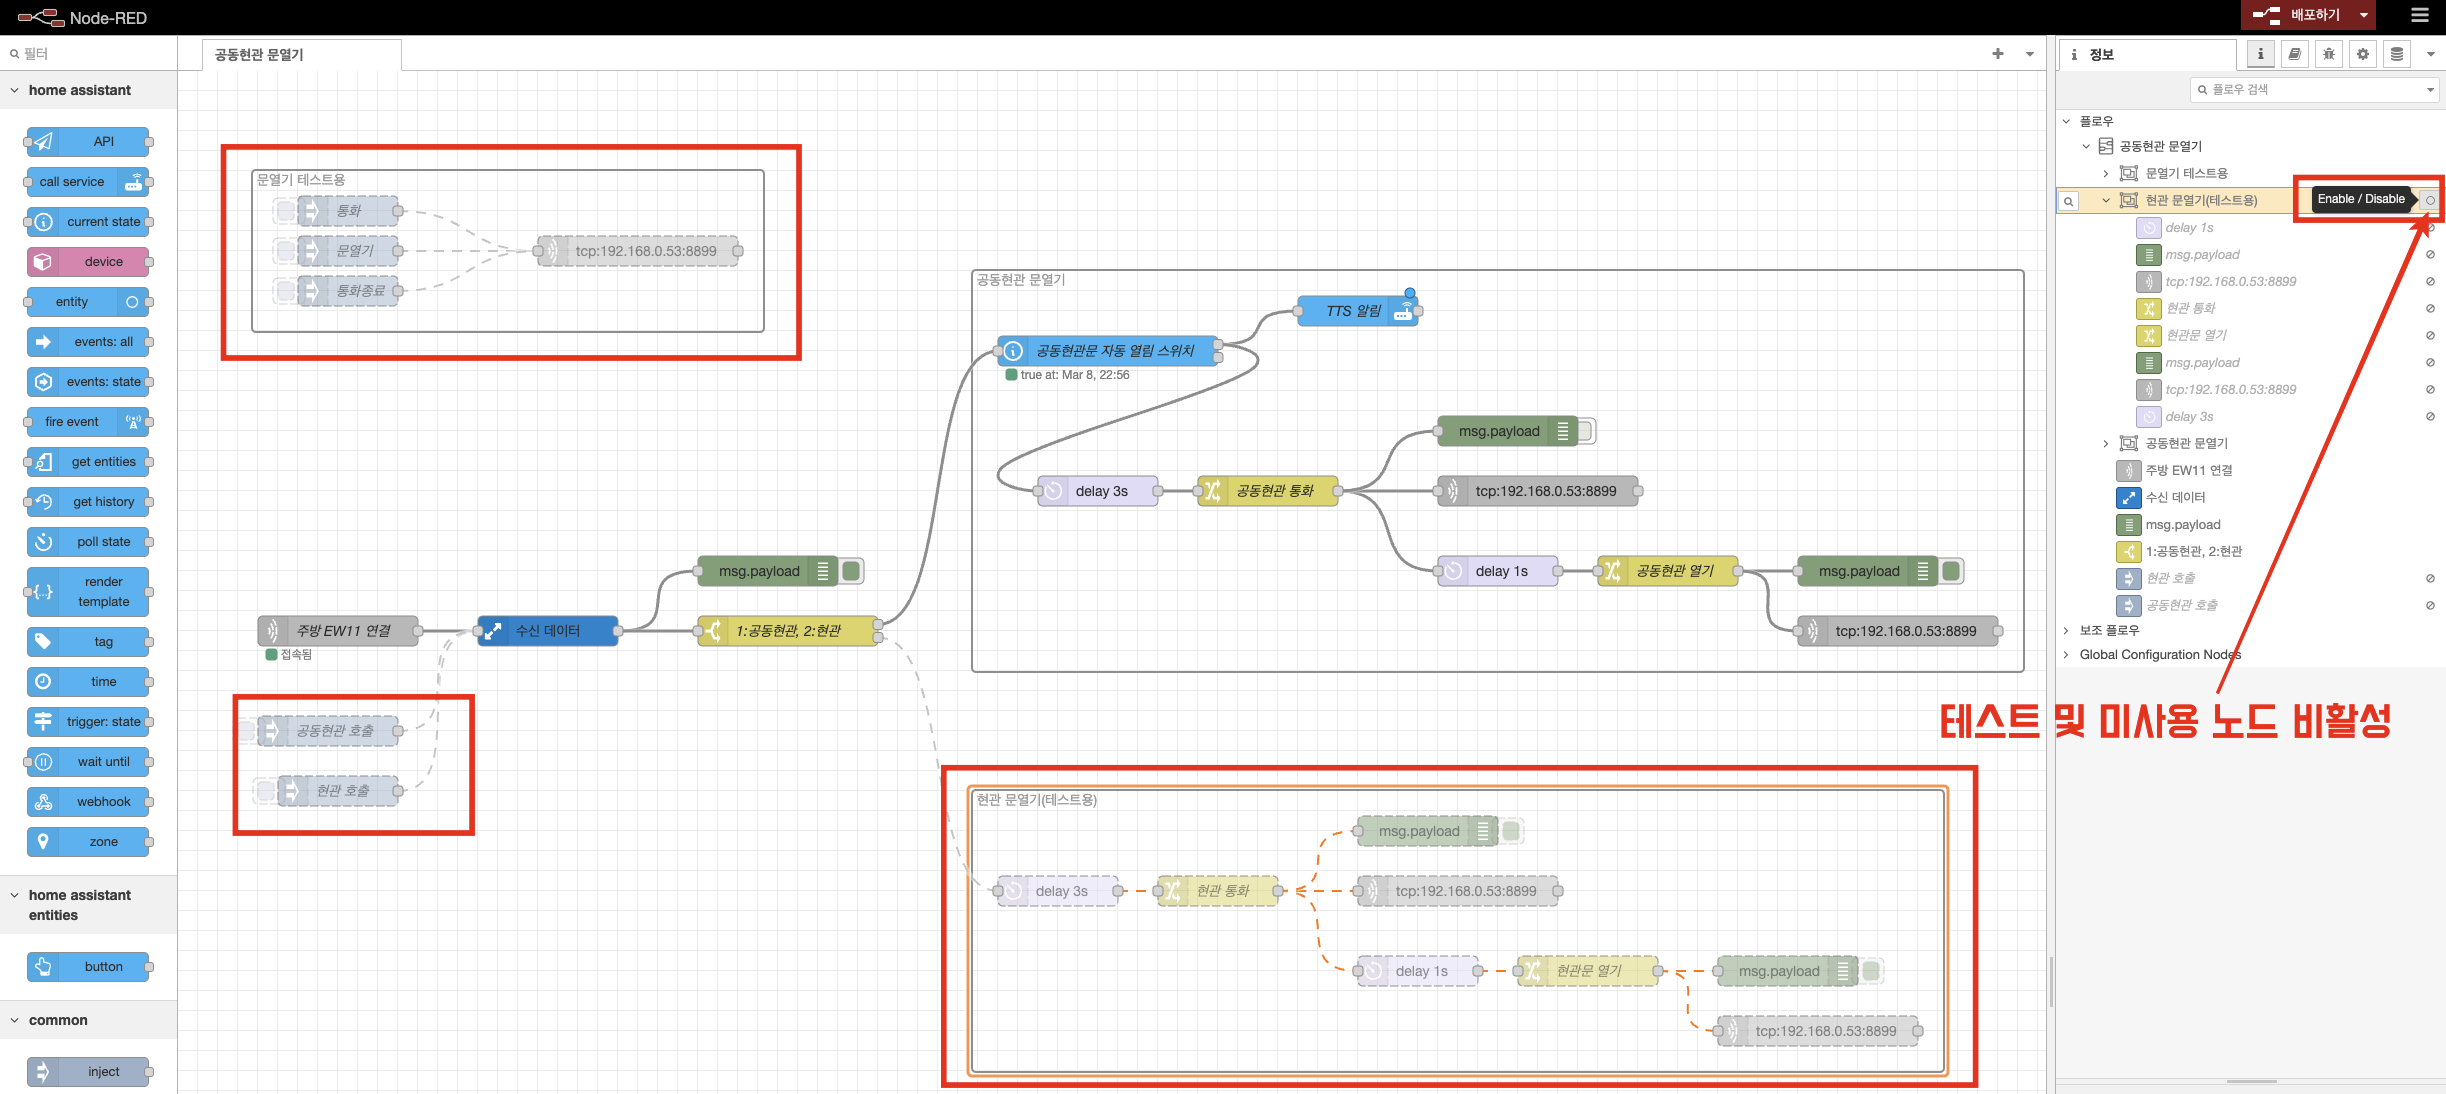The height and width of the screenshot is (1094, 2446).
Task: Expand the 문열기 테스트용 tree group
Action: [x=2105, y=173]
